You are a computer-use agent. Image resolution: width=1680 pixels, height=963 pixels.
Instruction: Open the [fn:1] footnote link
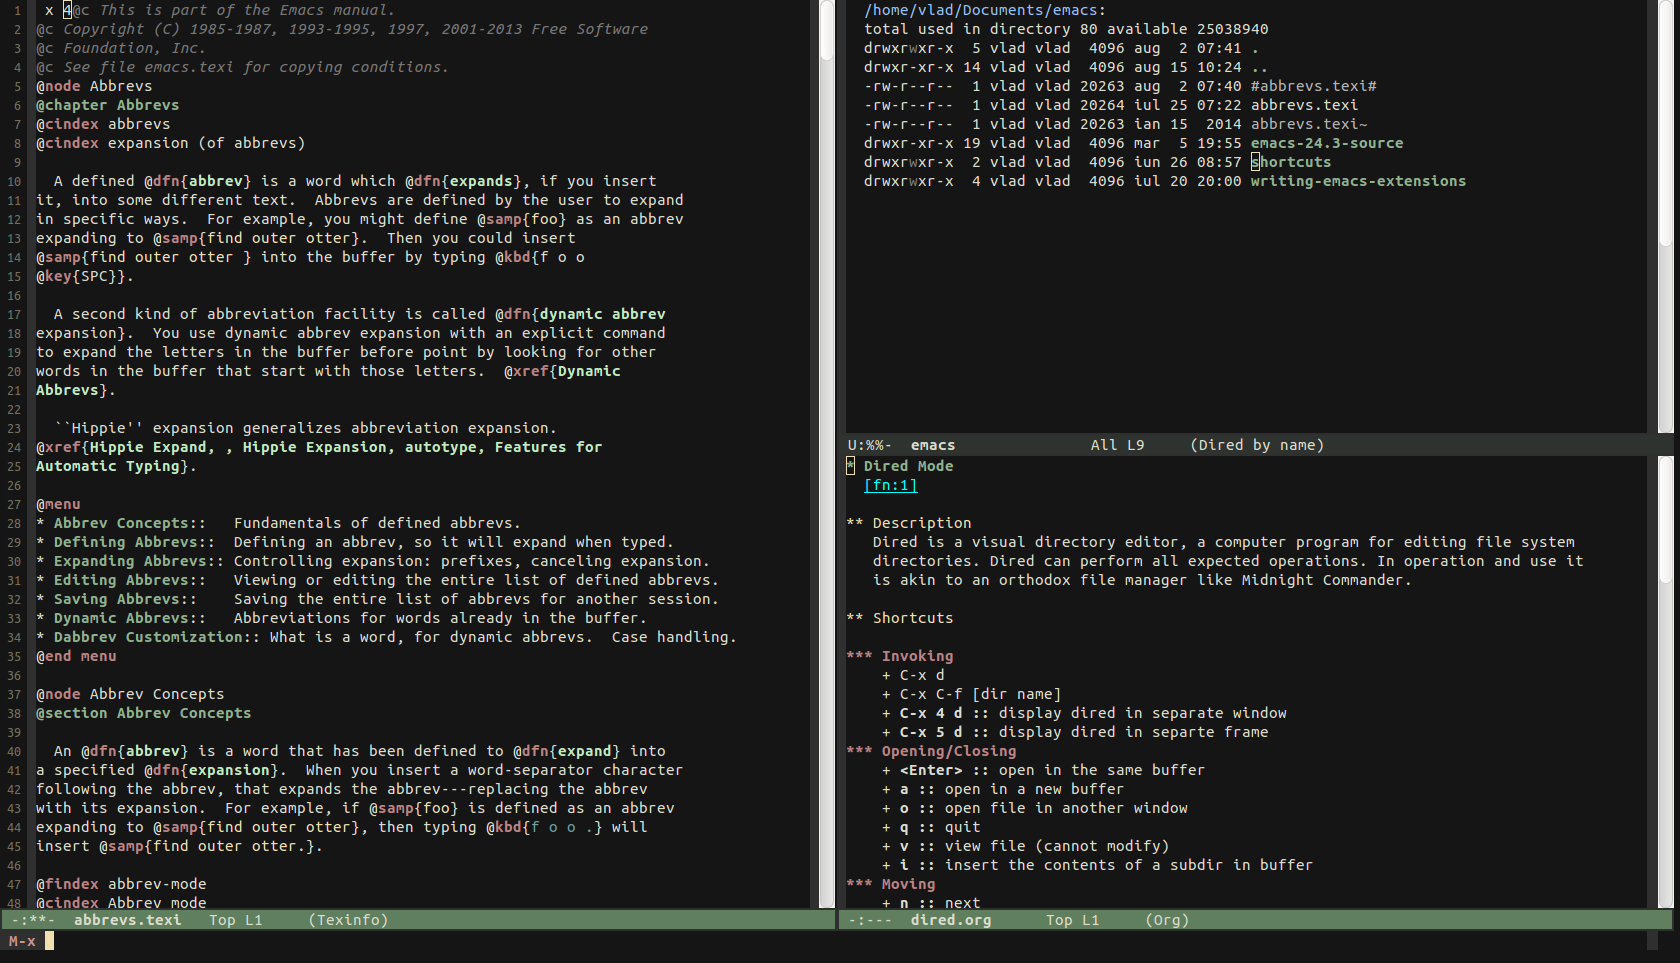(890, 485)
